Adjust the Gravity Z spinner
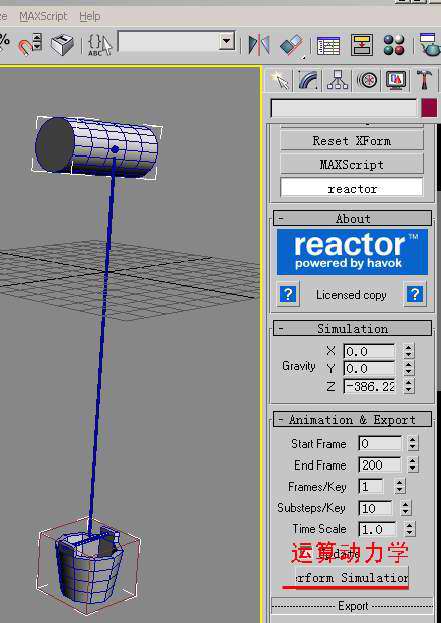Screen dimensions: 441x623 point(408,386)
